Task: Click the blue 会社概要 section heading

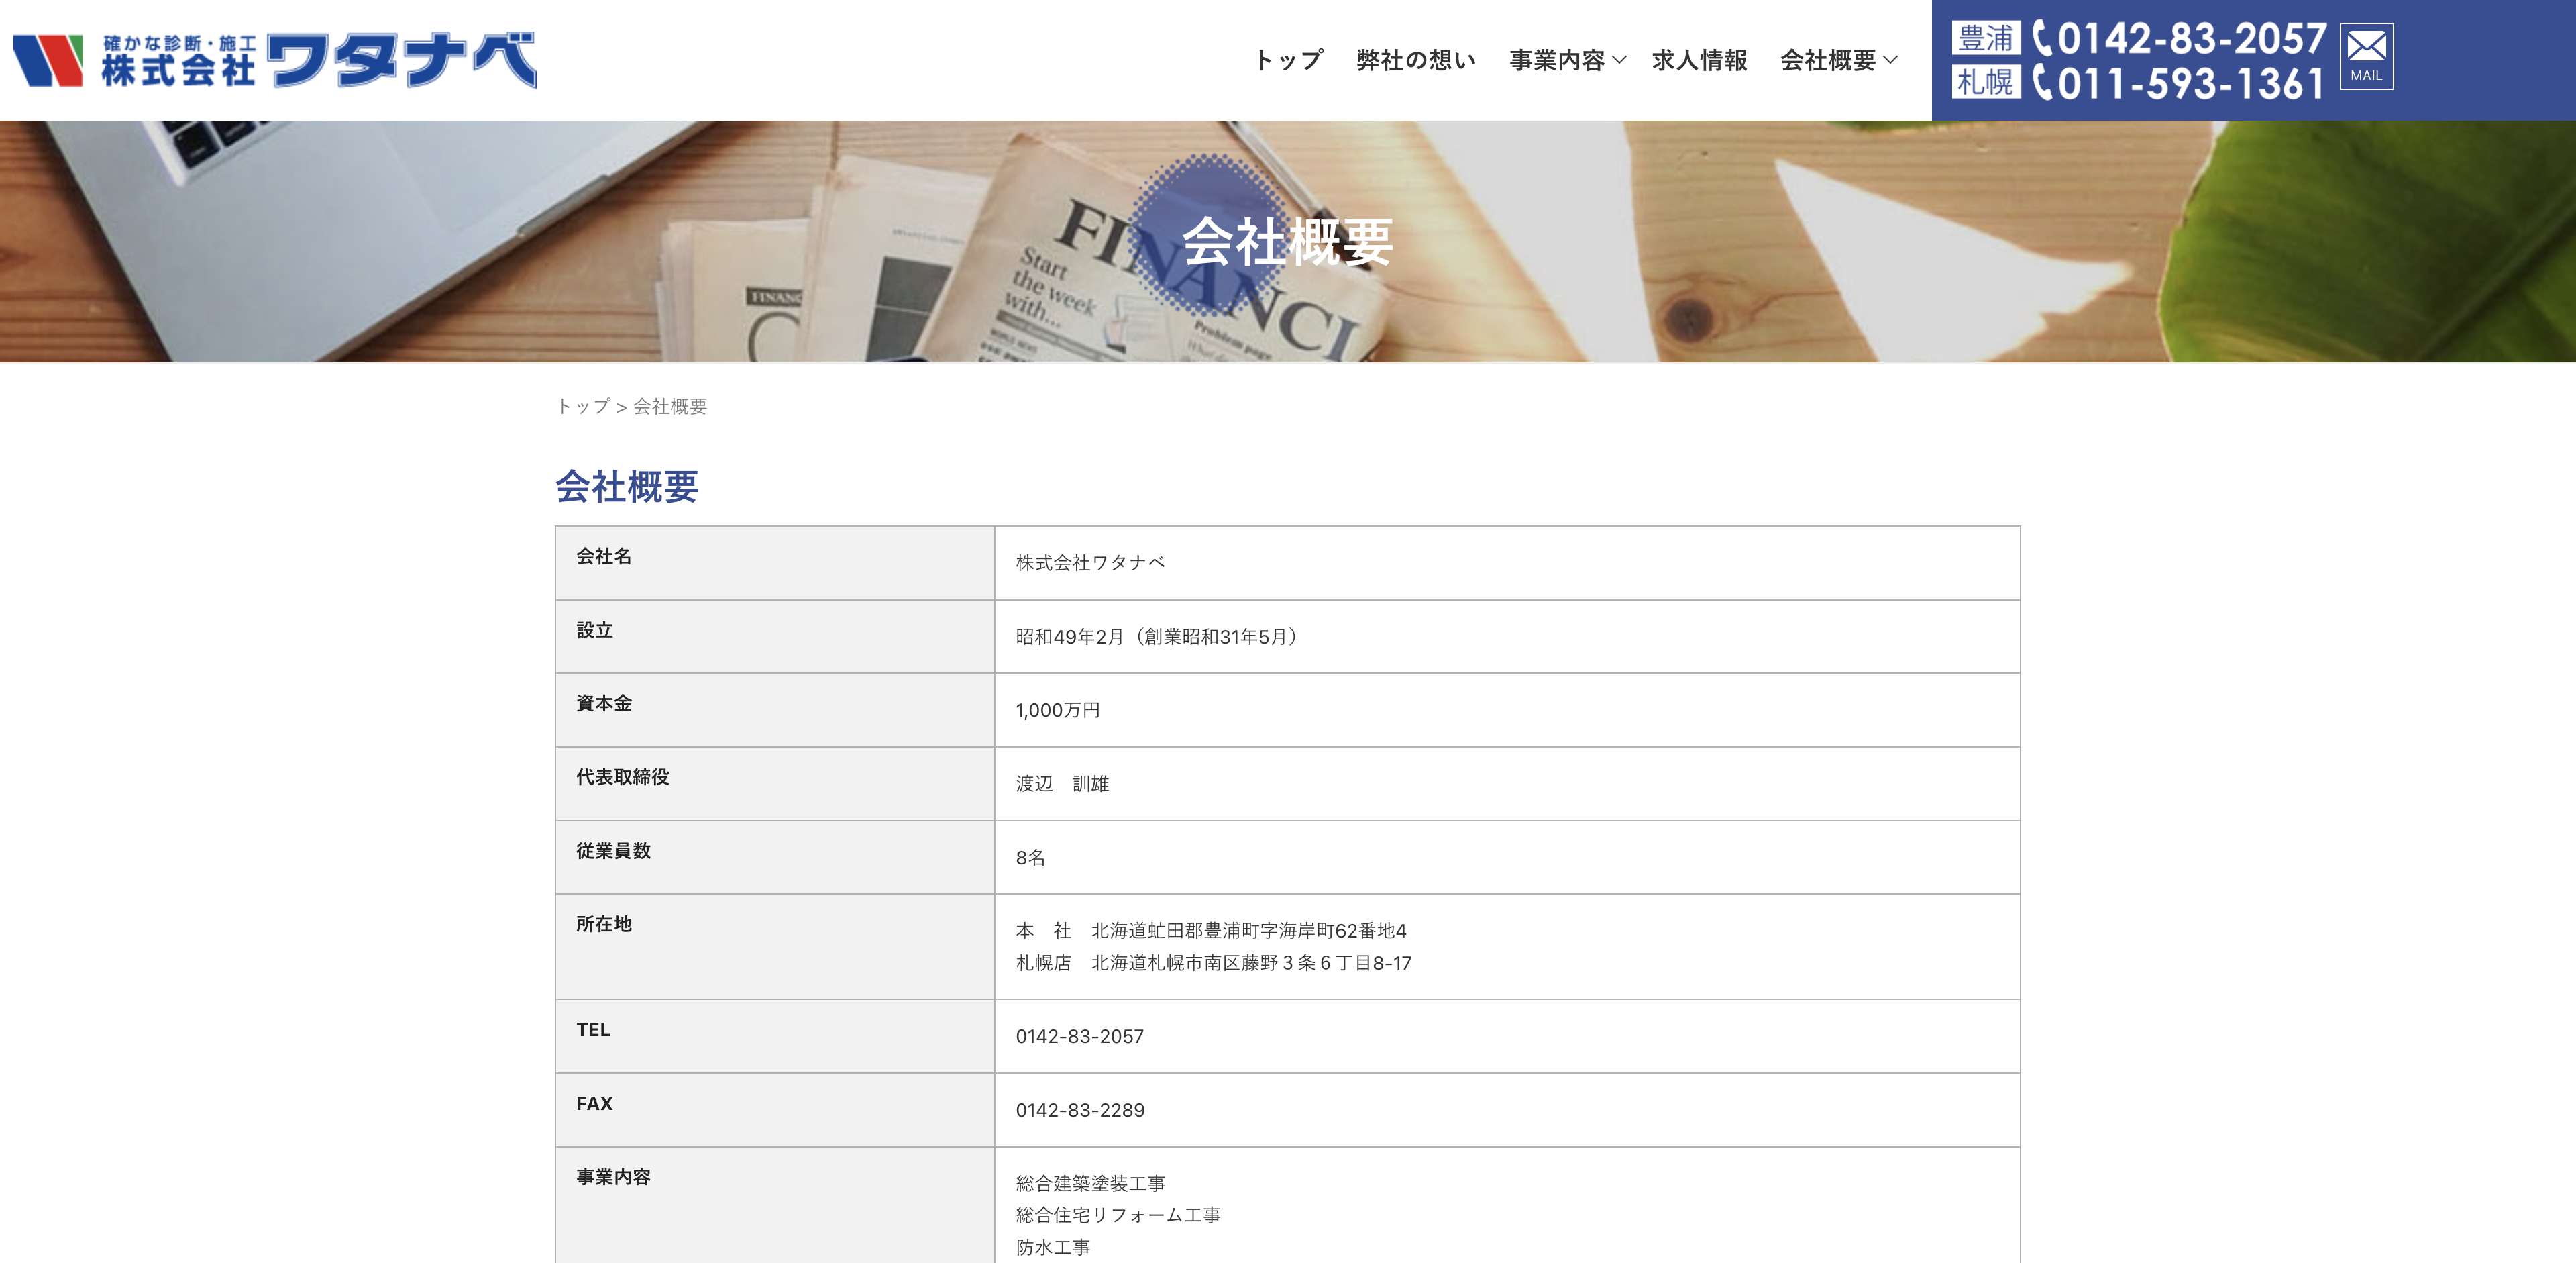Action: (627, 486)
